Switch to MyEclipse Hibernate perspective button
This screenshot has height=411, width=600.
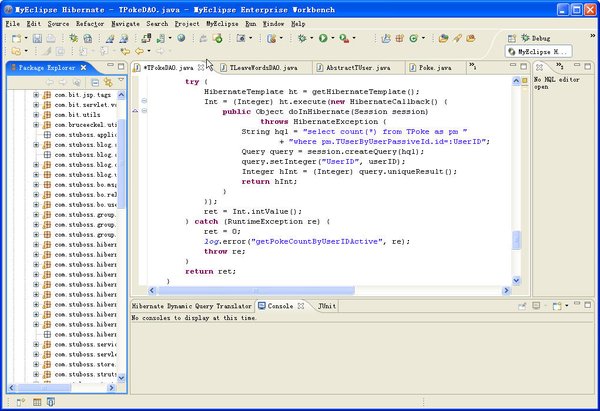coord(538,51)
